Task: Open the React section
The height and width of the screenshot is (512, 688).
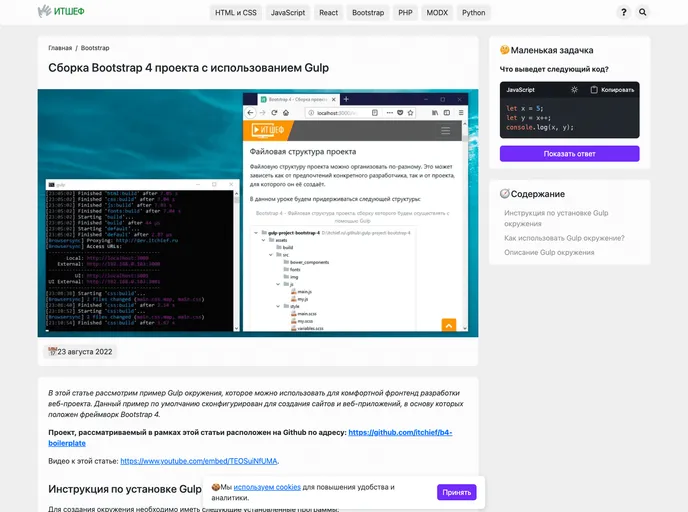Action: coord(329,13)
